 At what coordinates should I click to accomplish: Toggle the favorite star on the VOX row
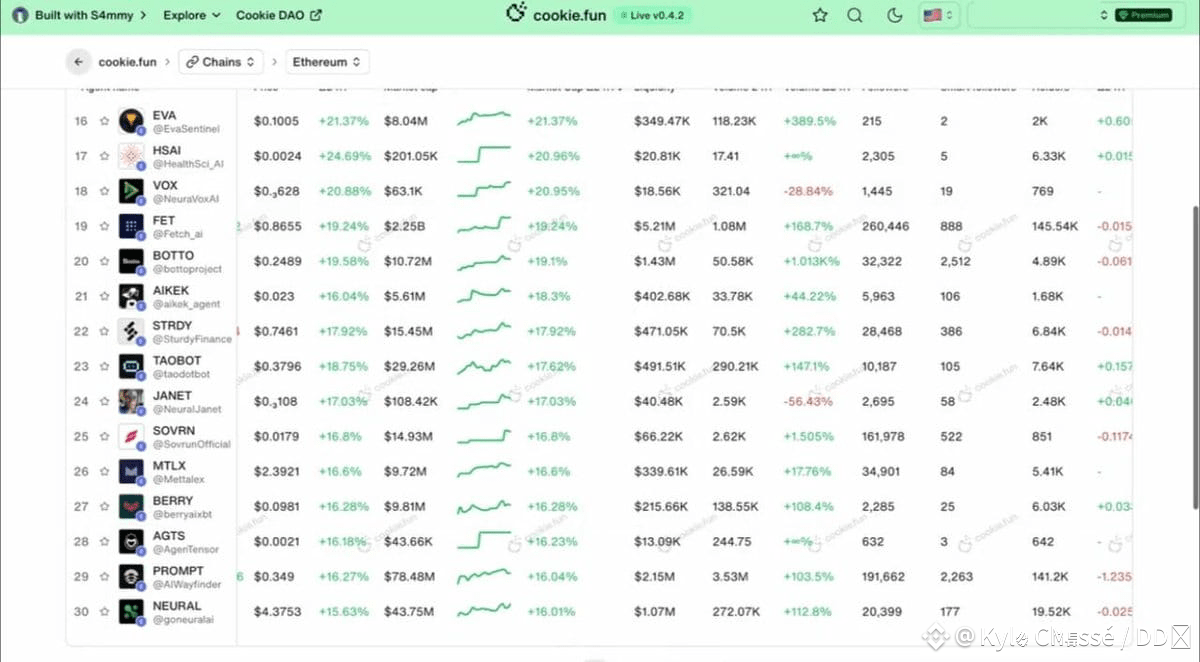pyautogui.click(x=104, y=190)
